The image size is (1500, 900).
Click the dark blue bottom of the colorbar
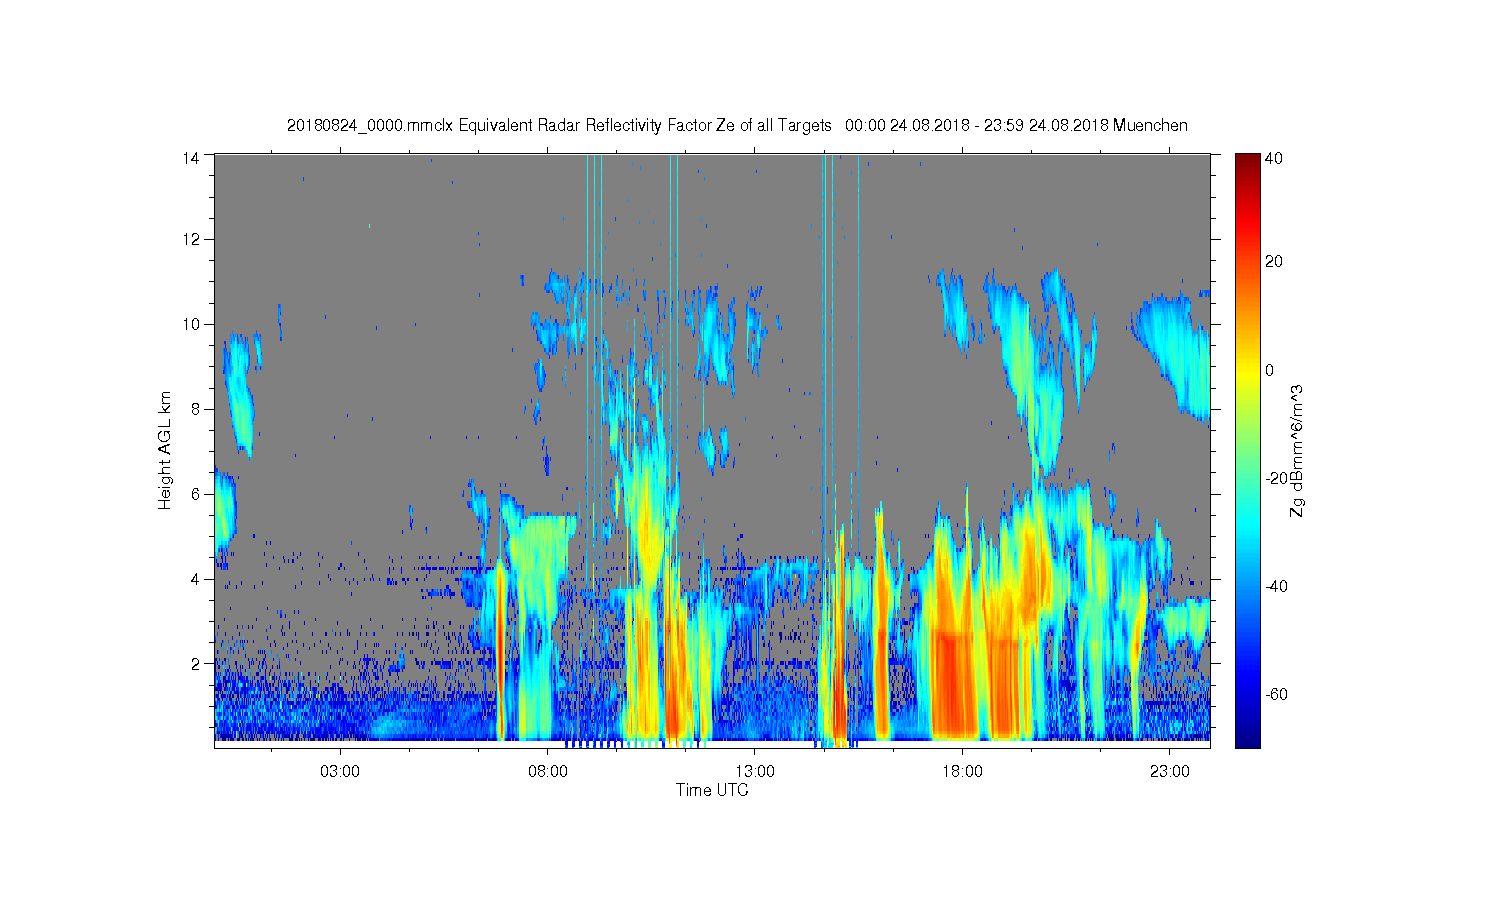click(1247, 735)
